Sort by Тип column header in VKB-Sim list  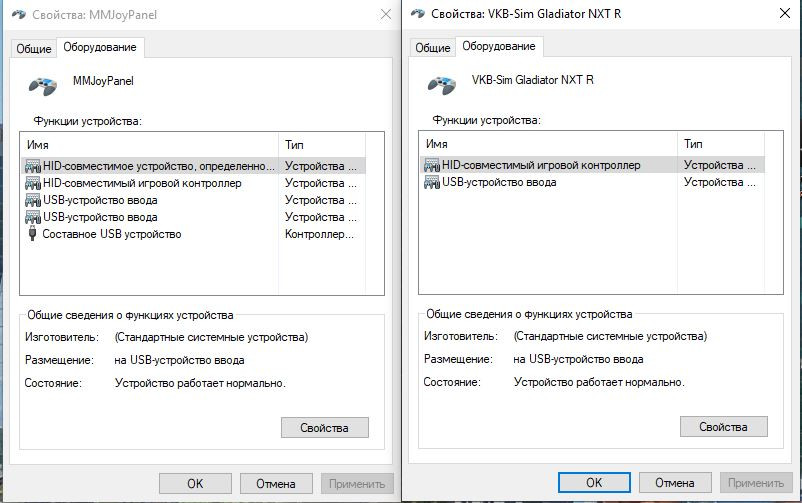pyautogui.click(x=721, y=144)
